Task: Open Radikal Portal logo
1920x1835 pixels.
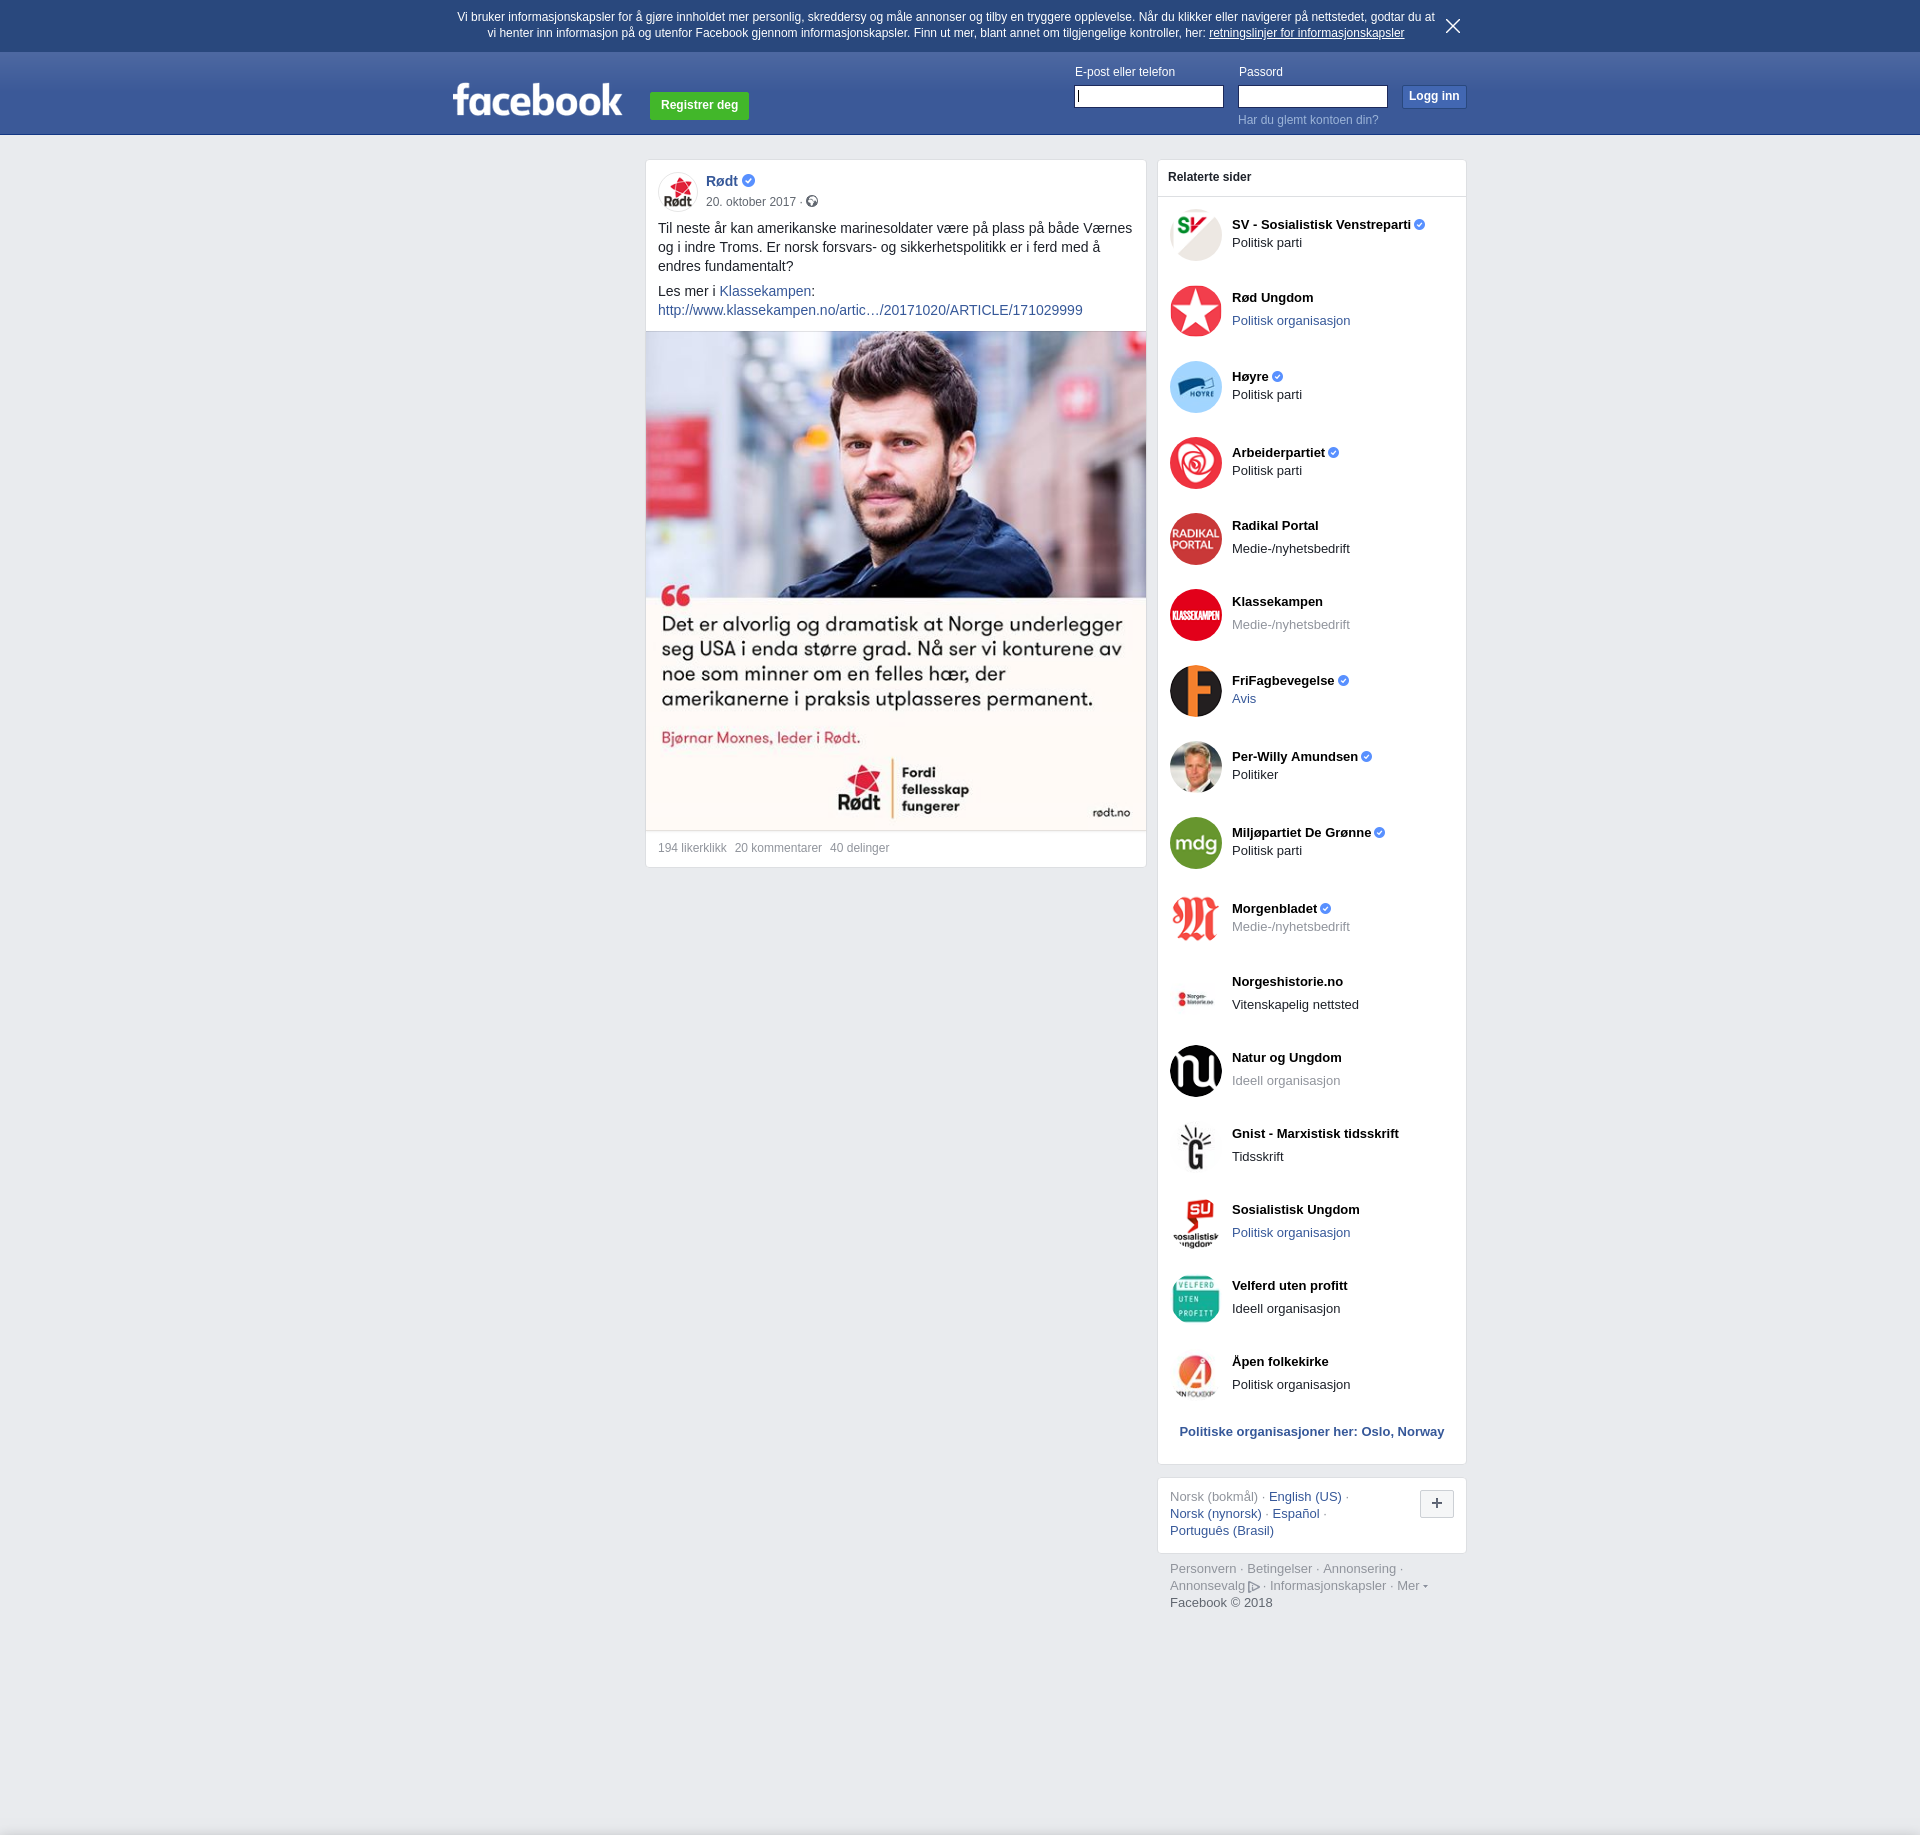Action: [1196, 539]
